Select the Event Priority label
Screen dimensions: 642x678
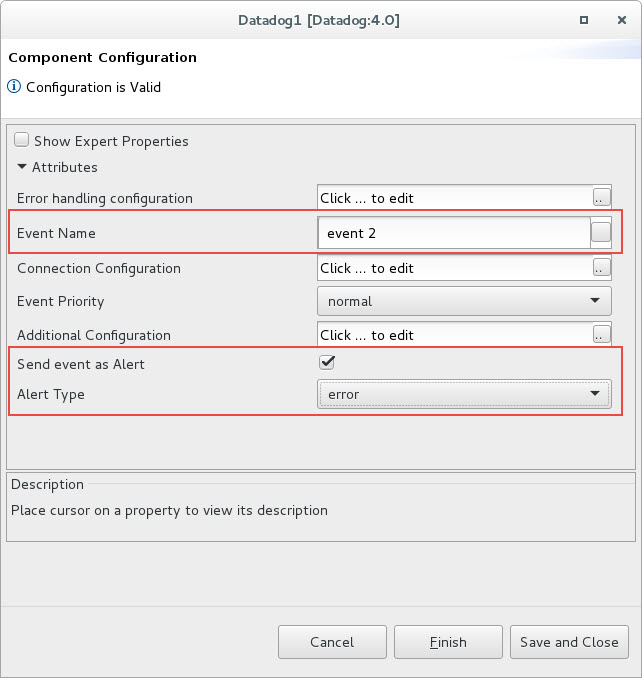point(61,301)
